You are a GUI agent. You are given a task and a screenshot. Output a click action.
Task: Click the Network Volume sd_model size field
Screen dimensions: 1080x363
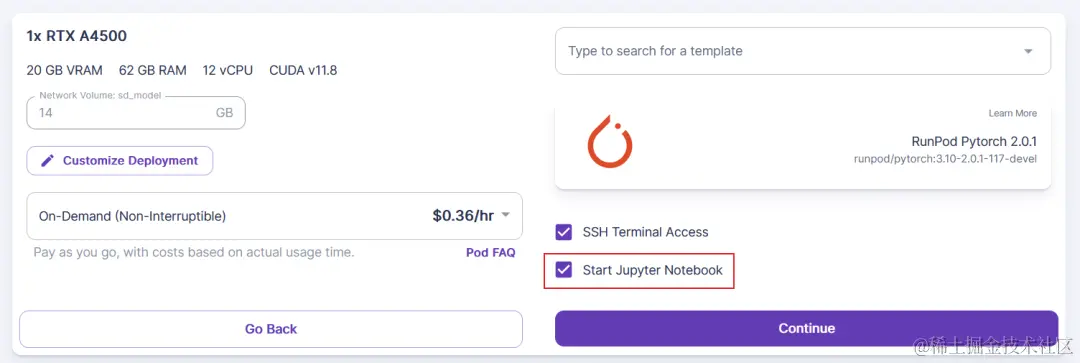click(136, 112)
